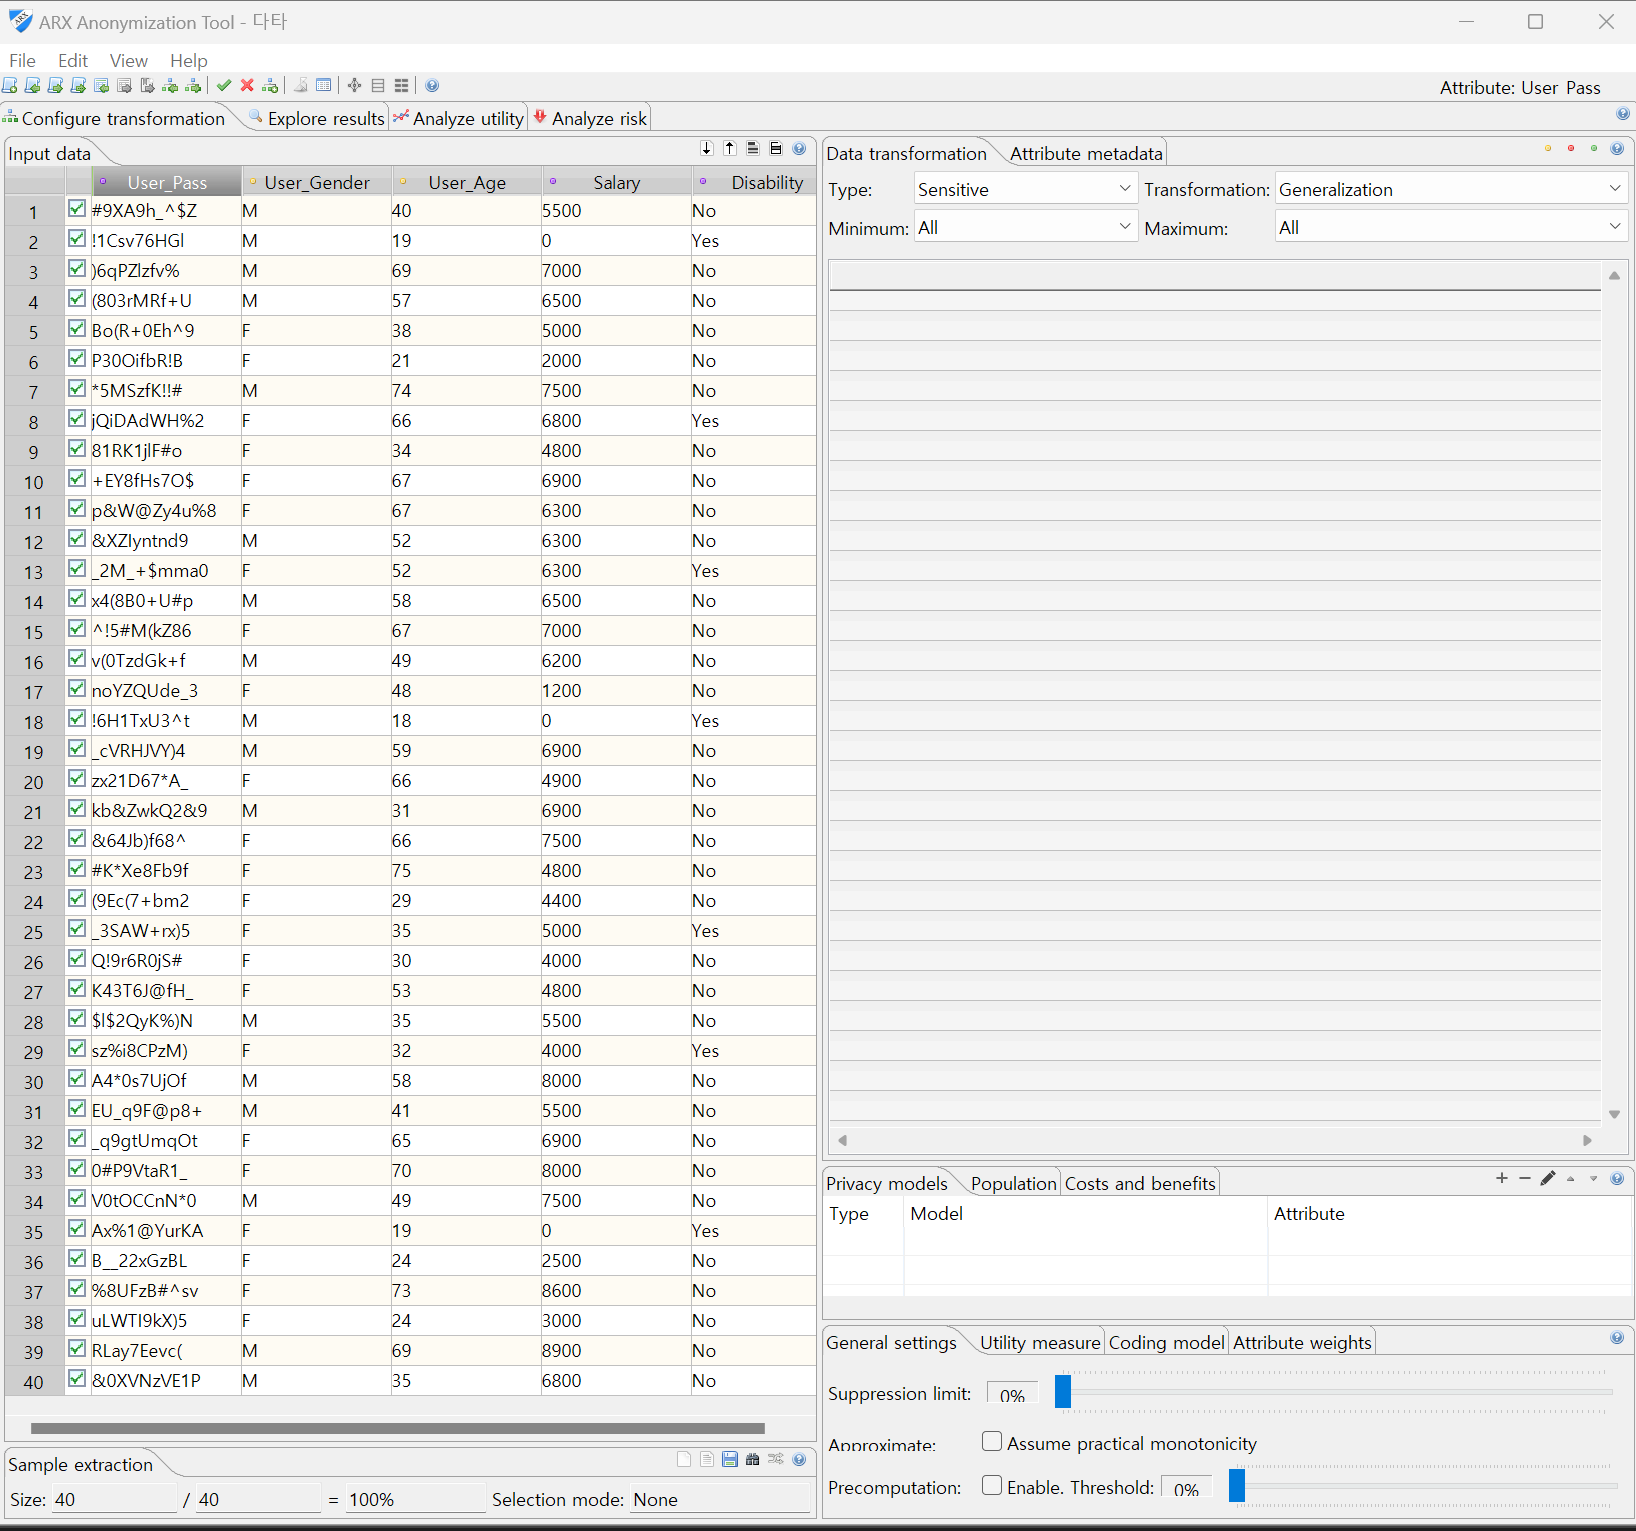Open the Help menu
This screenshot has height=1531, width=1636.
click(x=188, y=61)
